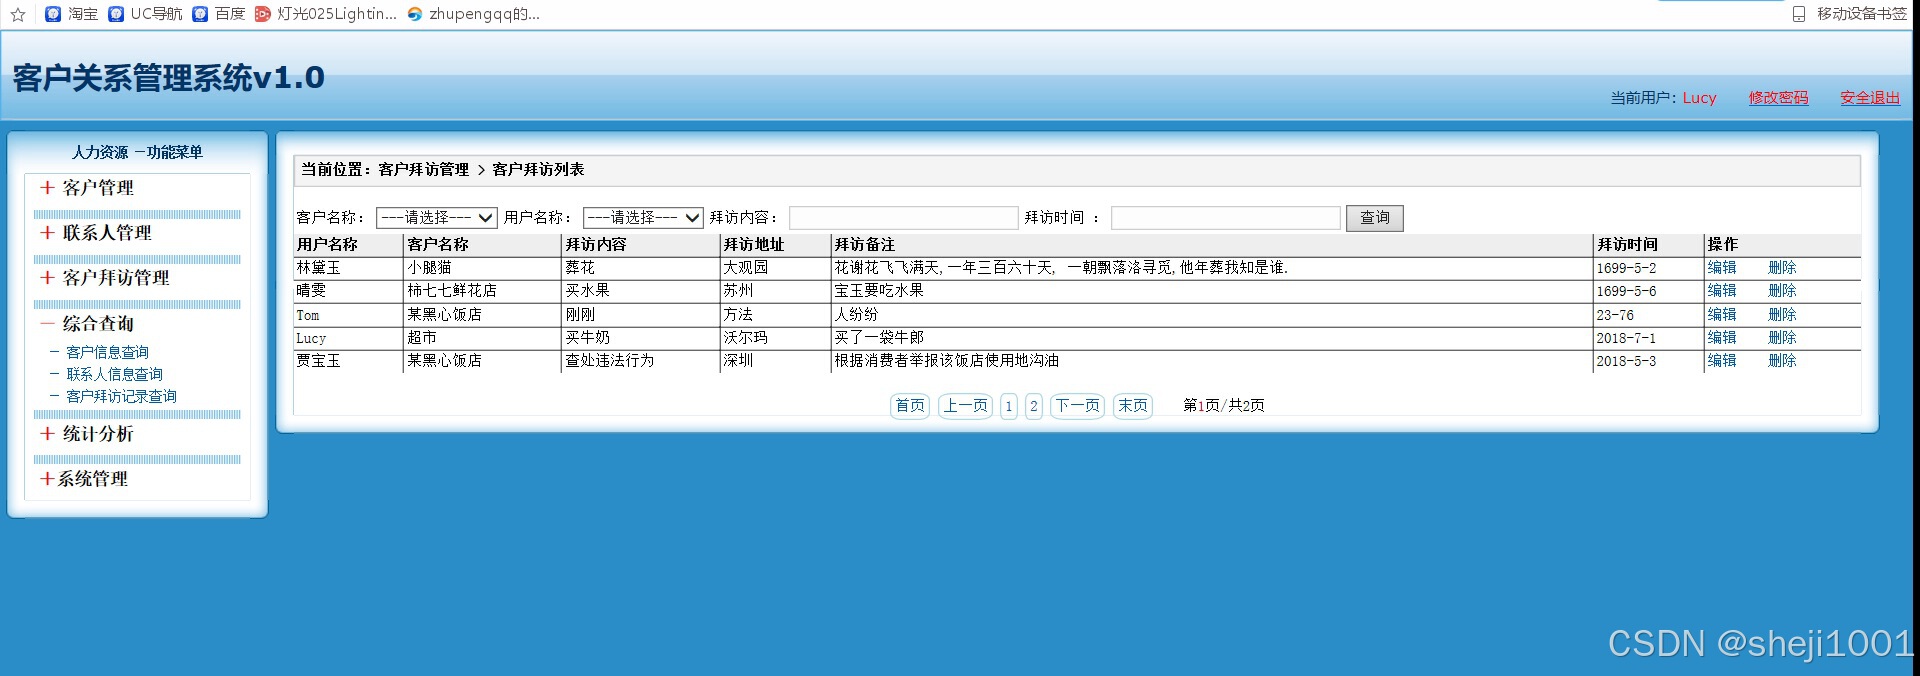Delete the Lucy visit record
The height and width of the screenshot is (676, 1920).
(1782, 338)
